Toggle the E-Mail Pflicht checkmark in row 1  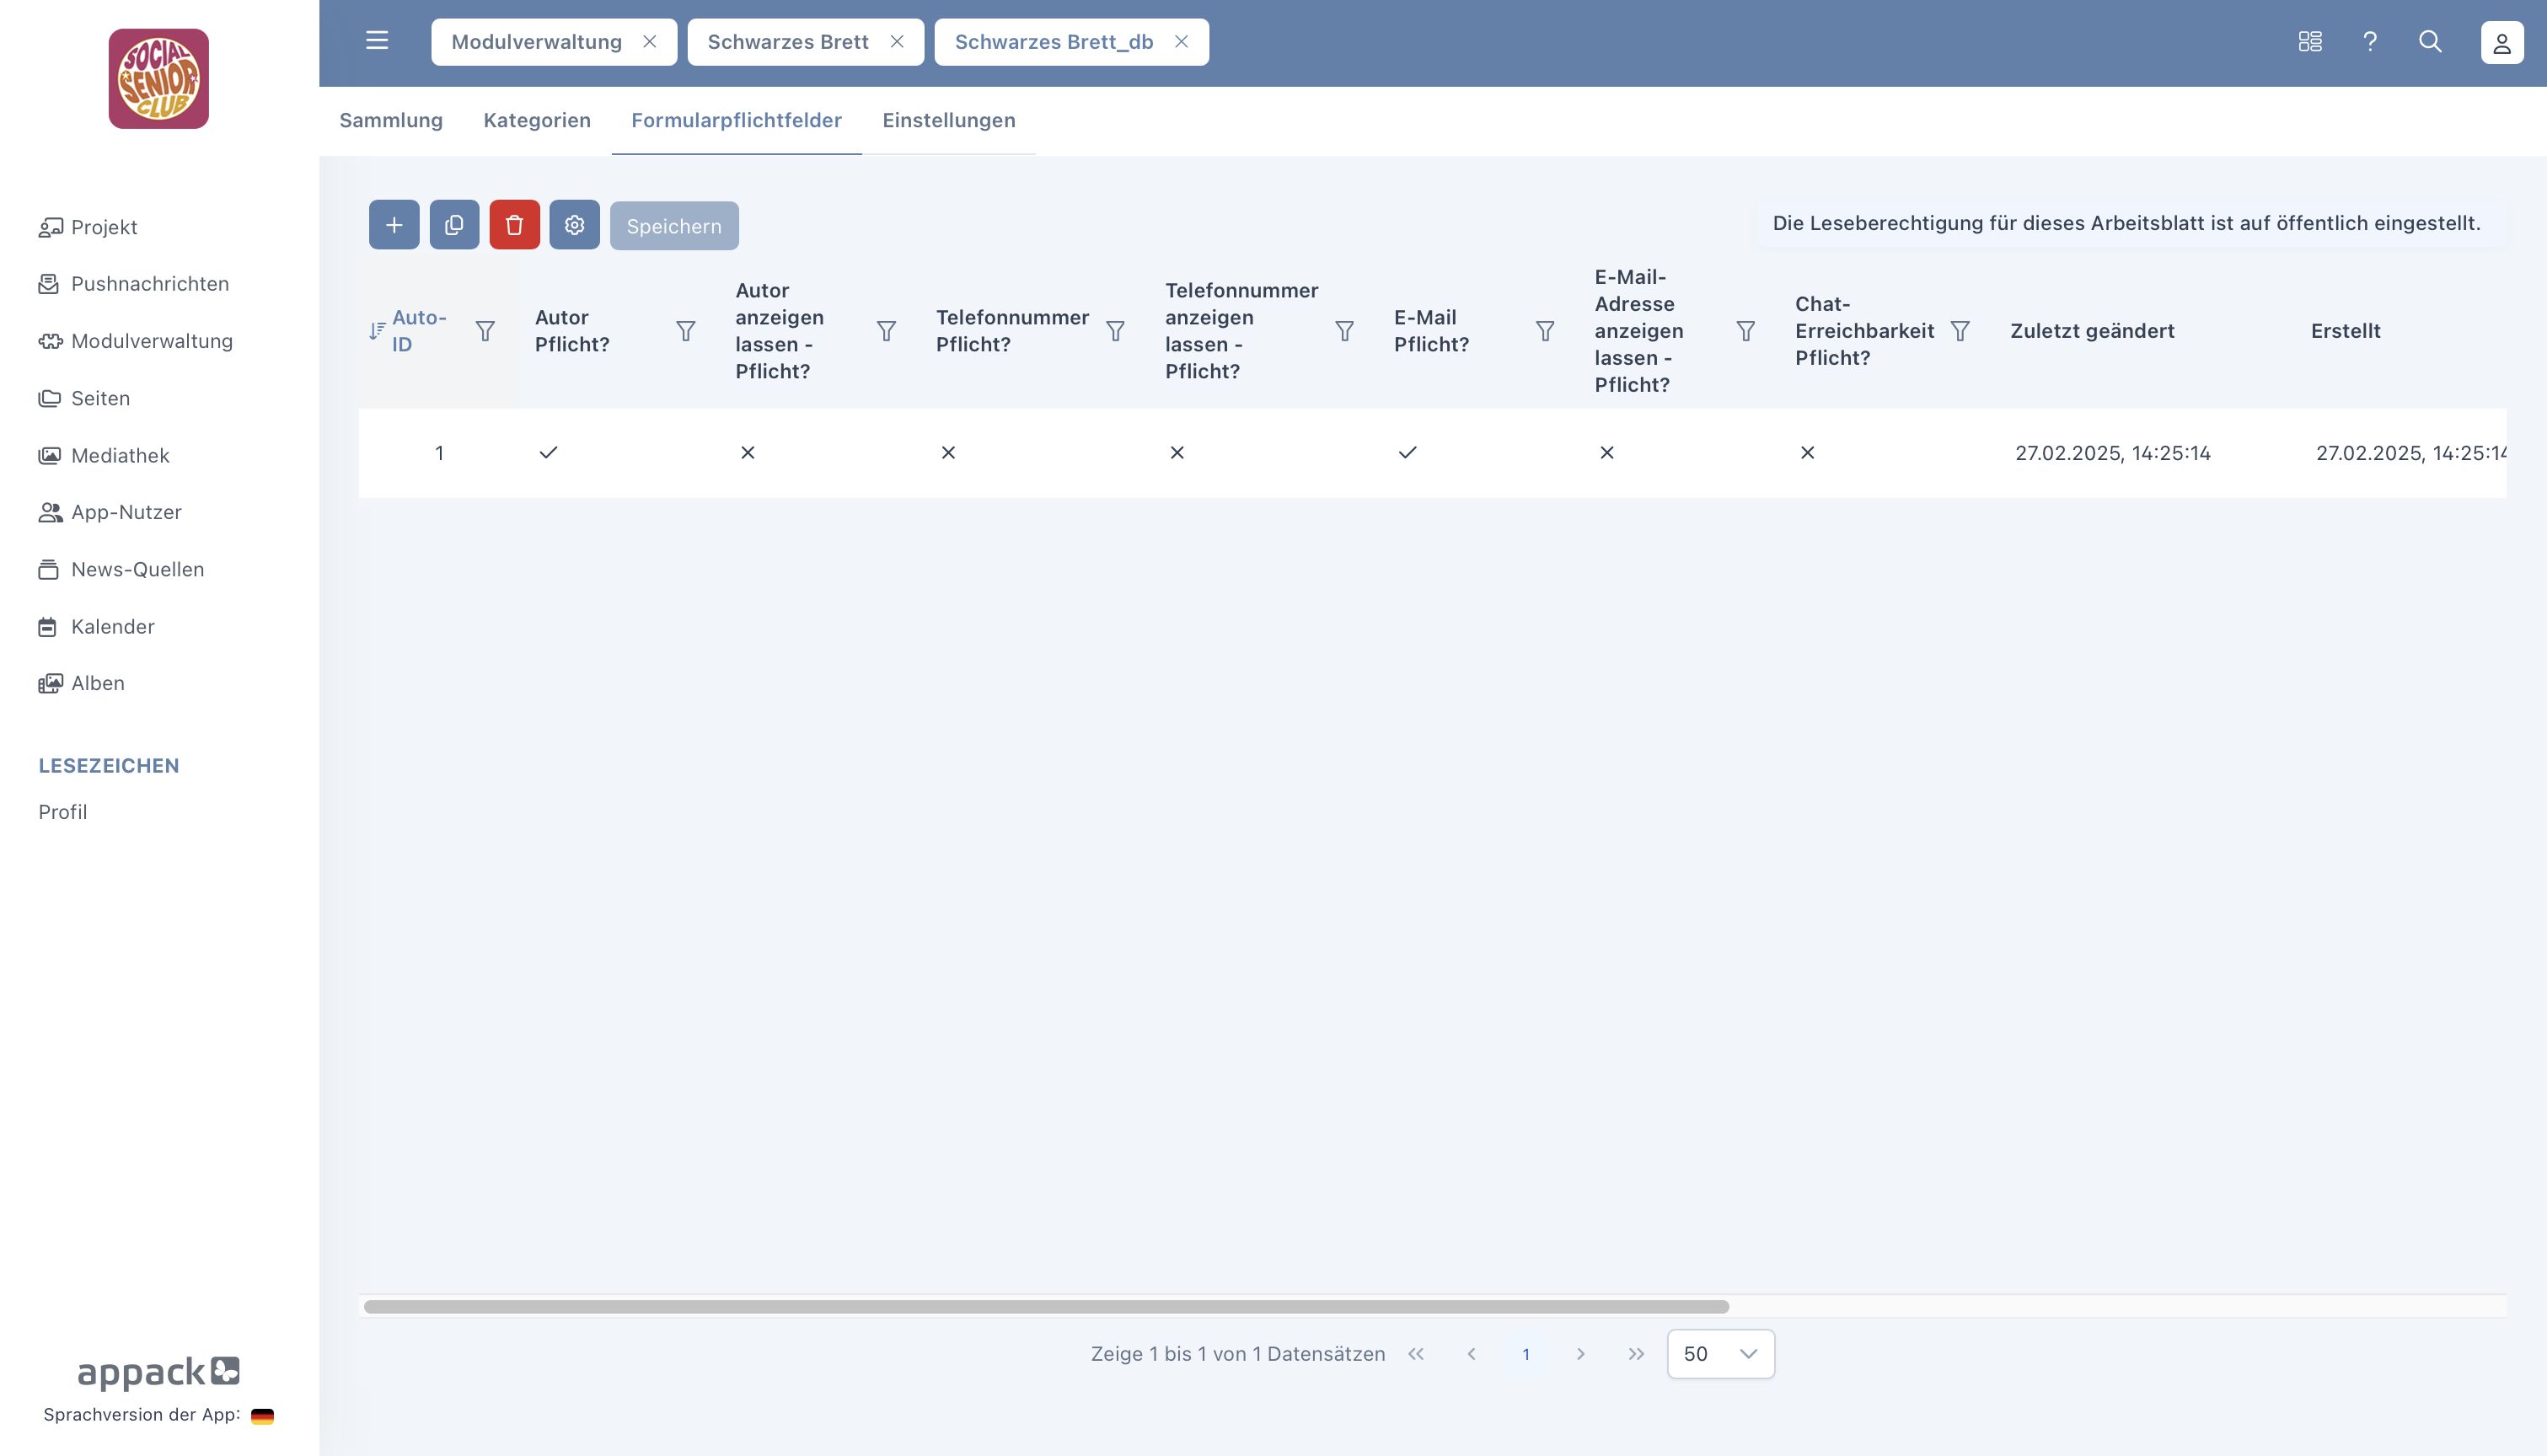pos(1407,453)
